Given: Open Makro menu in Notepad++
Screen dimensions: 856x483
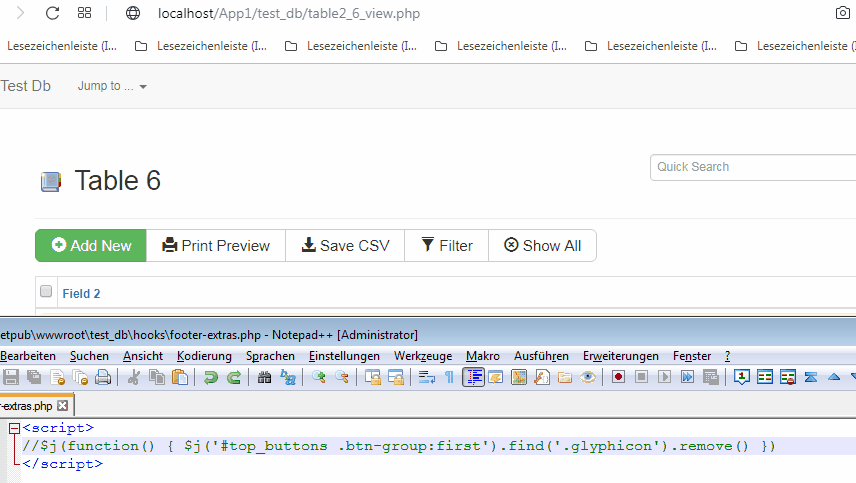Looking at the screenshot, I should click(x=483, y=356).
